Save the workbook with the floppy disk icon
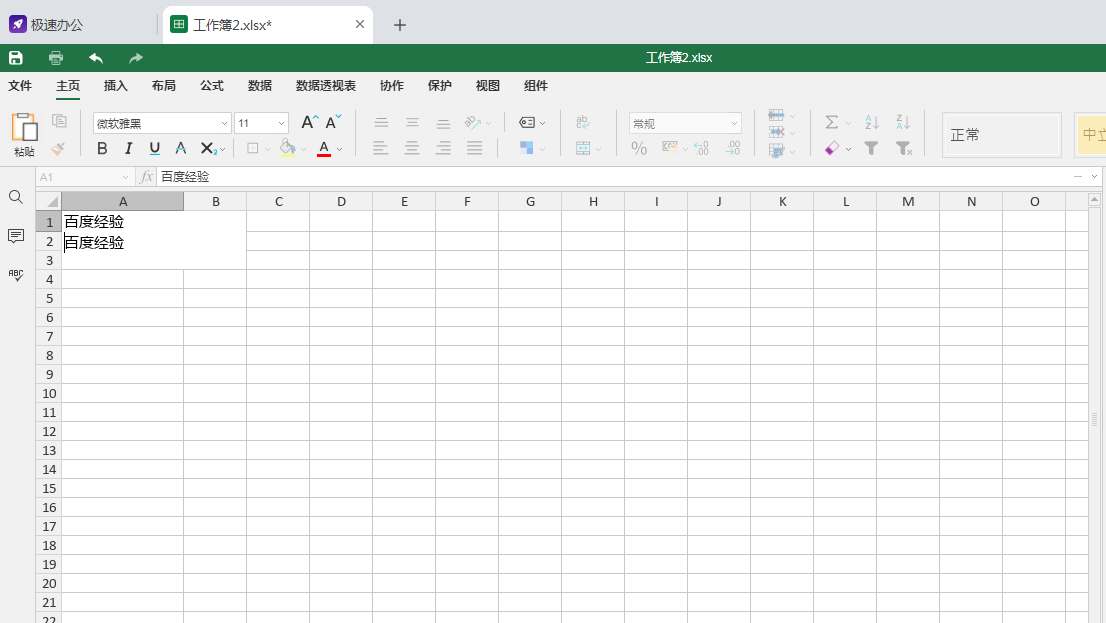The height and width of the screenshot is (623, 1106). [16, 58]
